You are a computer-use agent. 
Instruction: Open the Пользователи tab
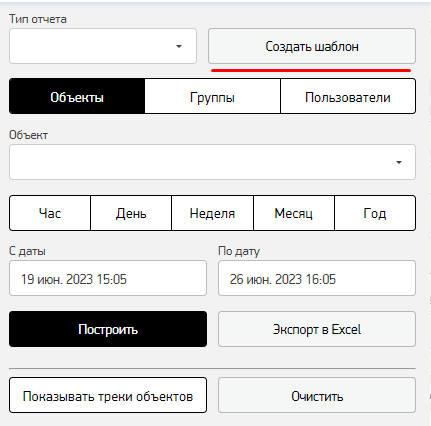[348, 96]
